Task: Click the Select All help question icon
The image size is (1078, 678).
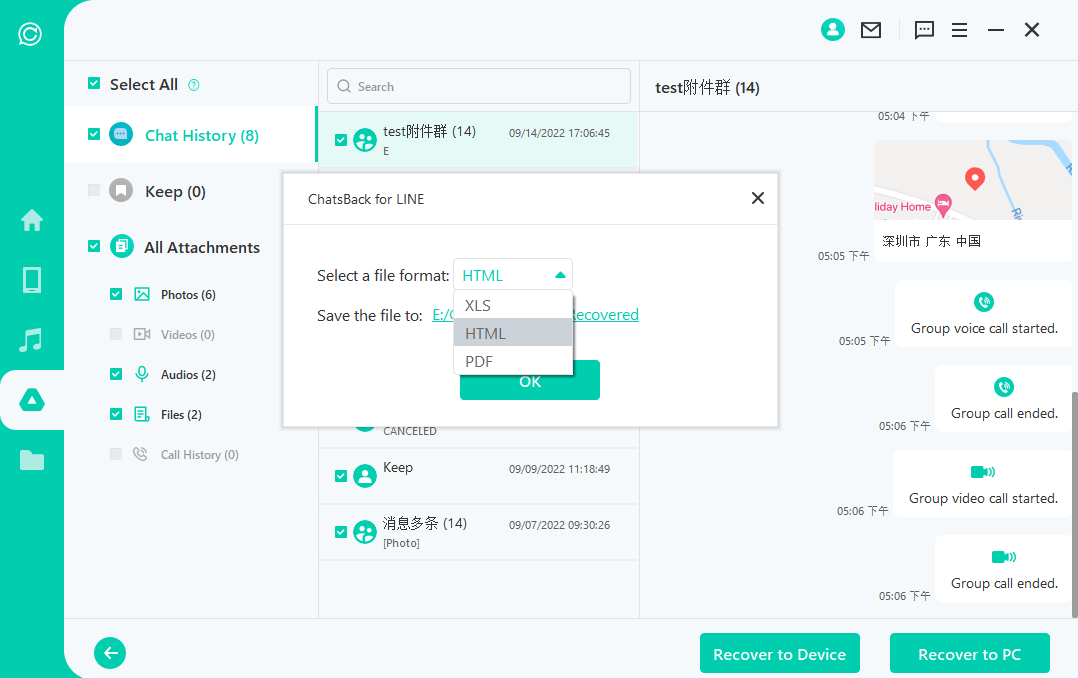Action: point(194,85)
